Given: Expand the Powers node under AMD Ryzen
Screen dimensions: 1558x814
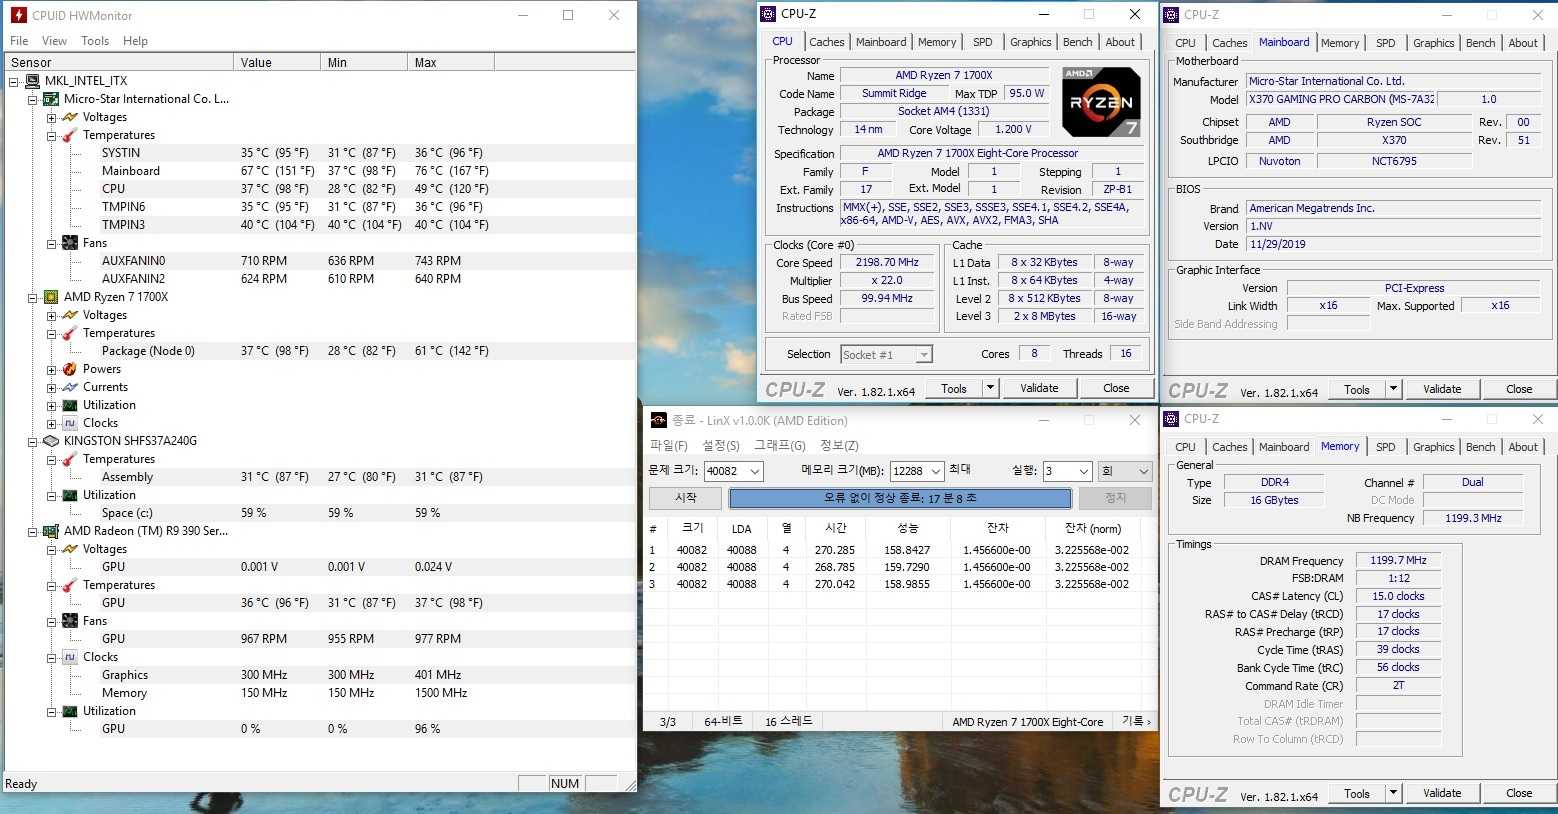Looking at the screenshot, I should click(x=52, y=369).
